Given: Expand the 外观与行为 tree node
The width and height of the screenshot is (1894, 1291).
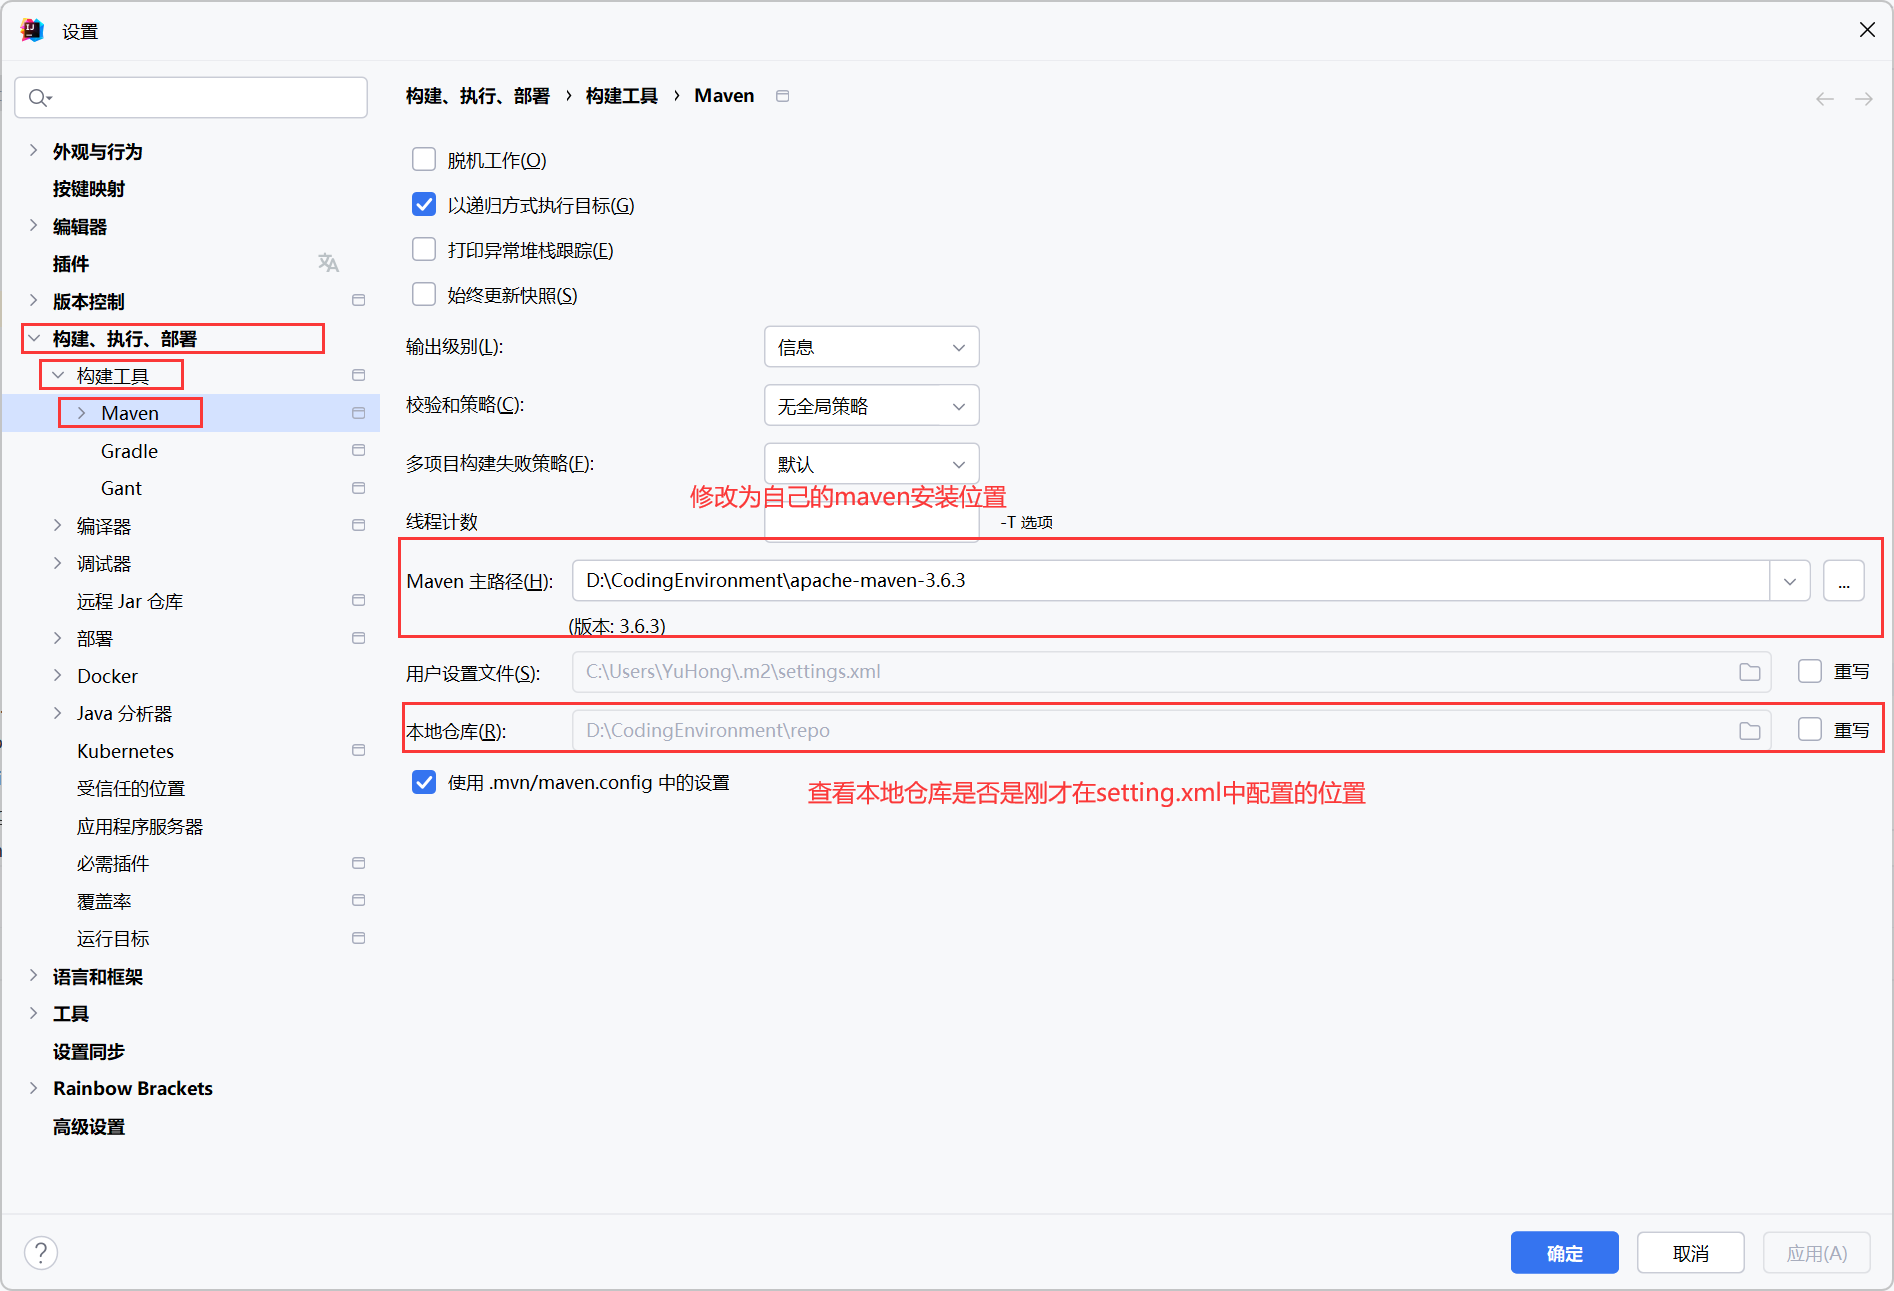Looking at the screenshot, I should [33, 151].
